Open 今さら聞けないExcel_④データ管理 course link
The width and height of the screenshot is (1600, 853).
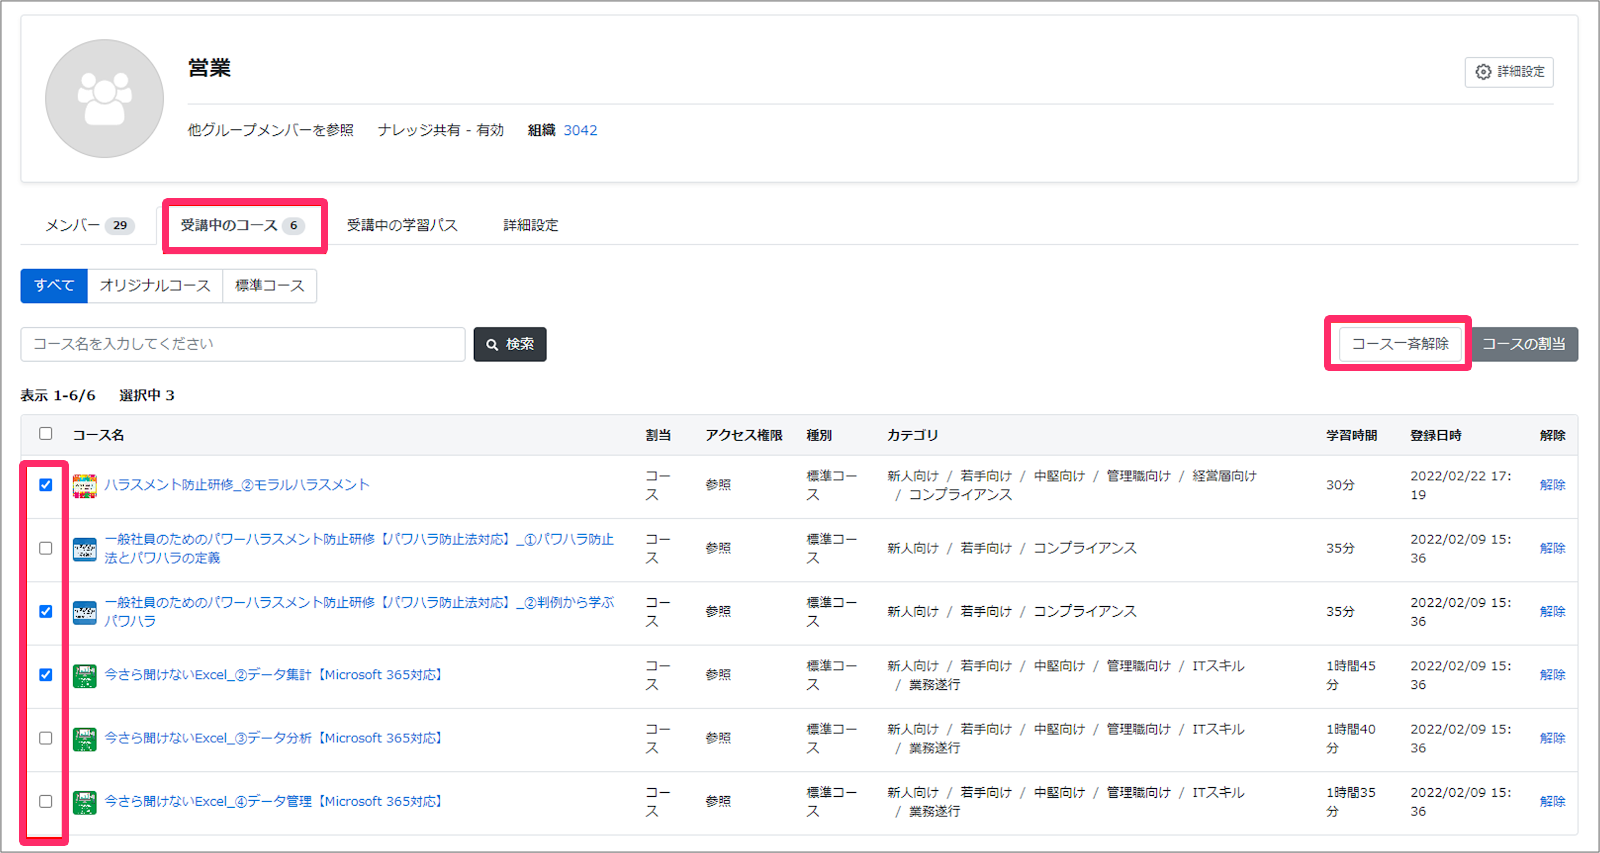click(x=274, y=801)
